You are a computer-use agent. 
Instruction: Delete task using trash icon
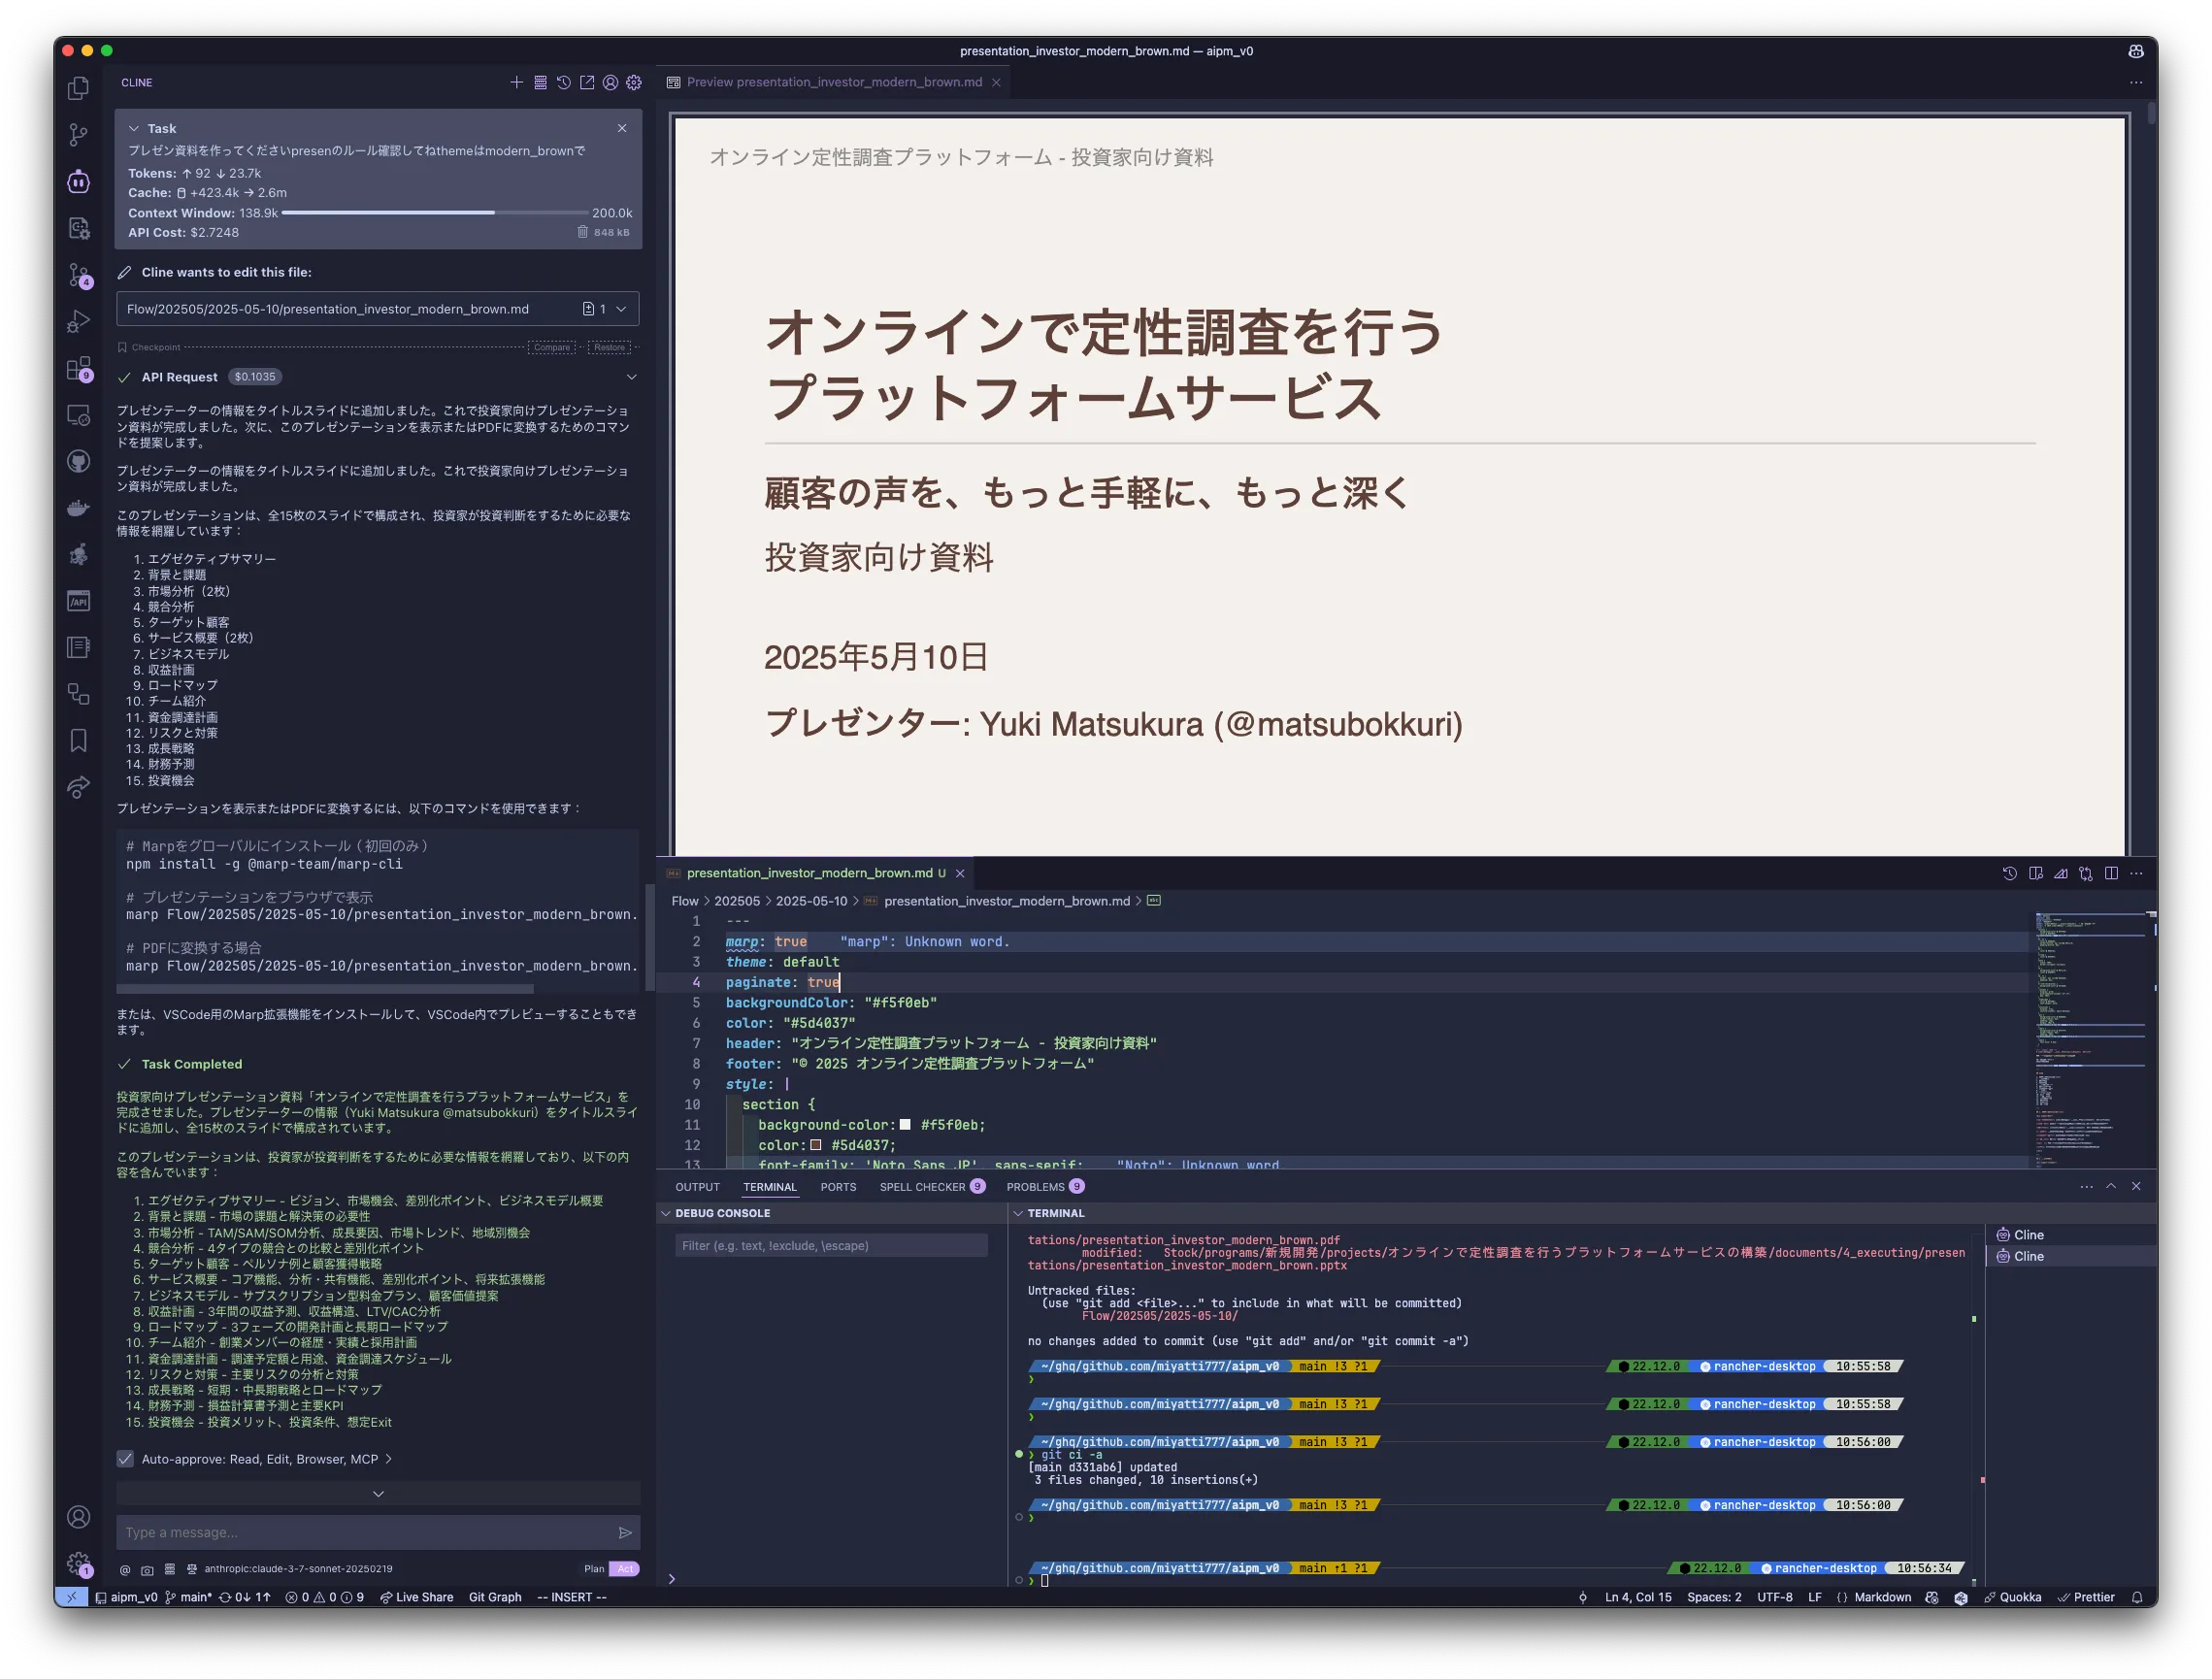pos(582,232)
